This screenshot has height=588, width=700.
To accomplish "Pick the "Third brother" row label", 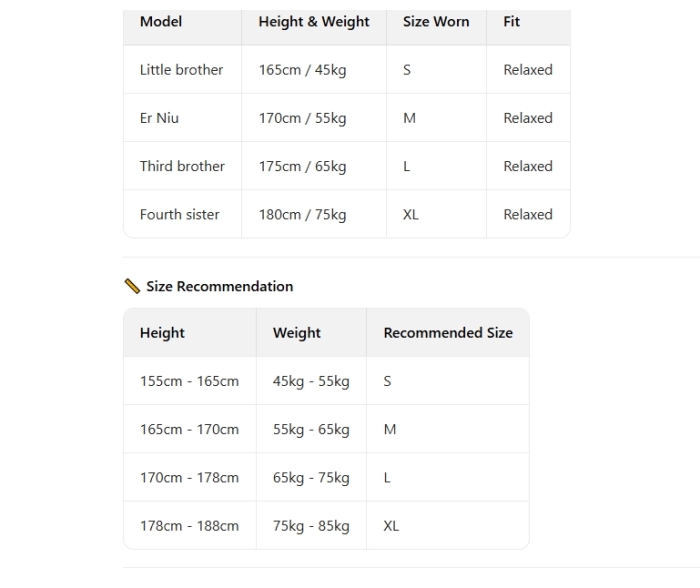I will [x=182, y=166].
